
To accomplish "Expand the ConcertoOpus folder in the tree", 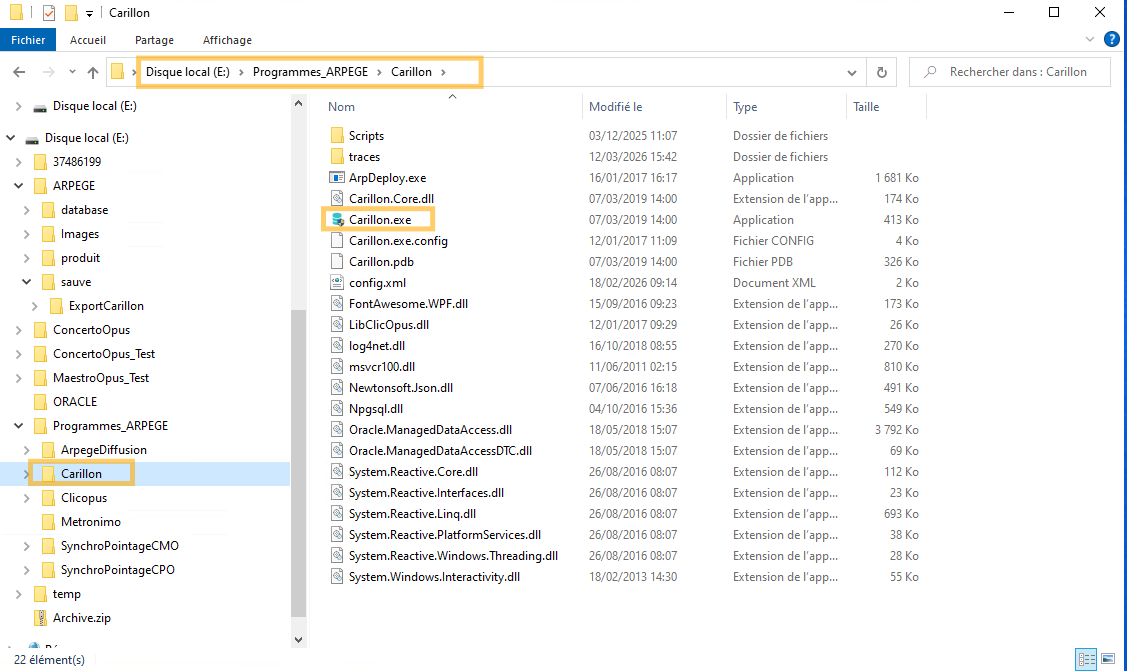I will [19, 330].
